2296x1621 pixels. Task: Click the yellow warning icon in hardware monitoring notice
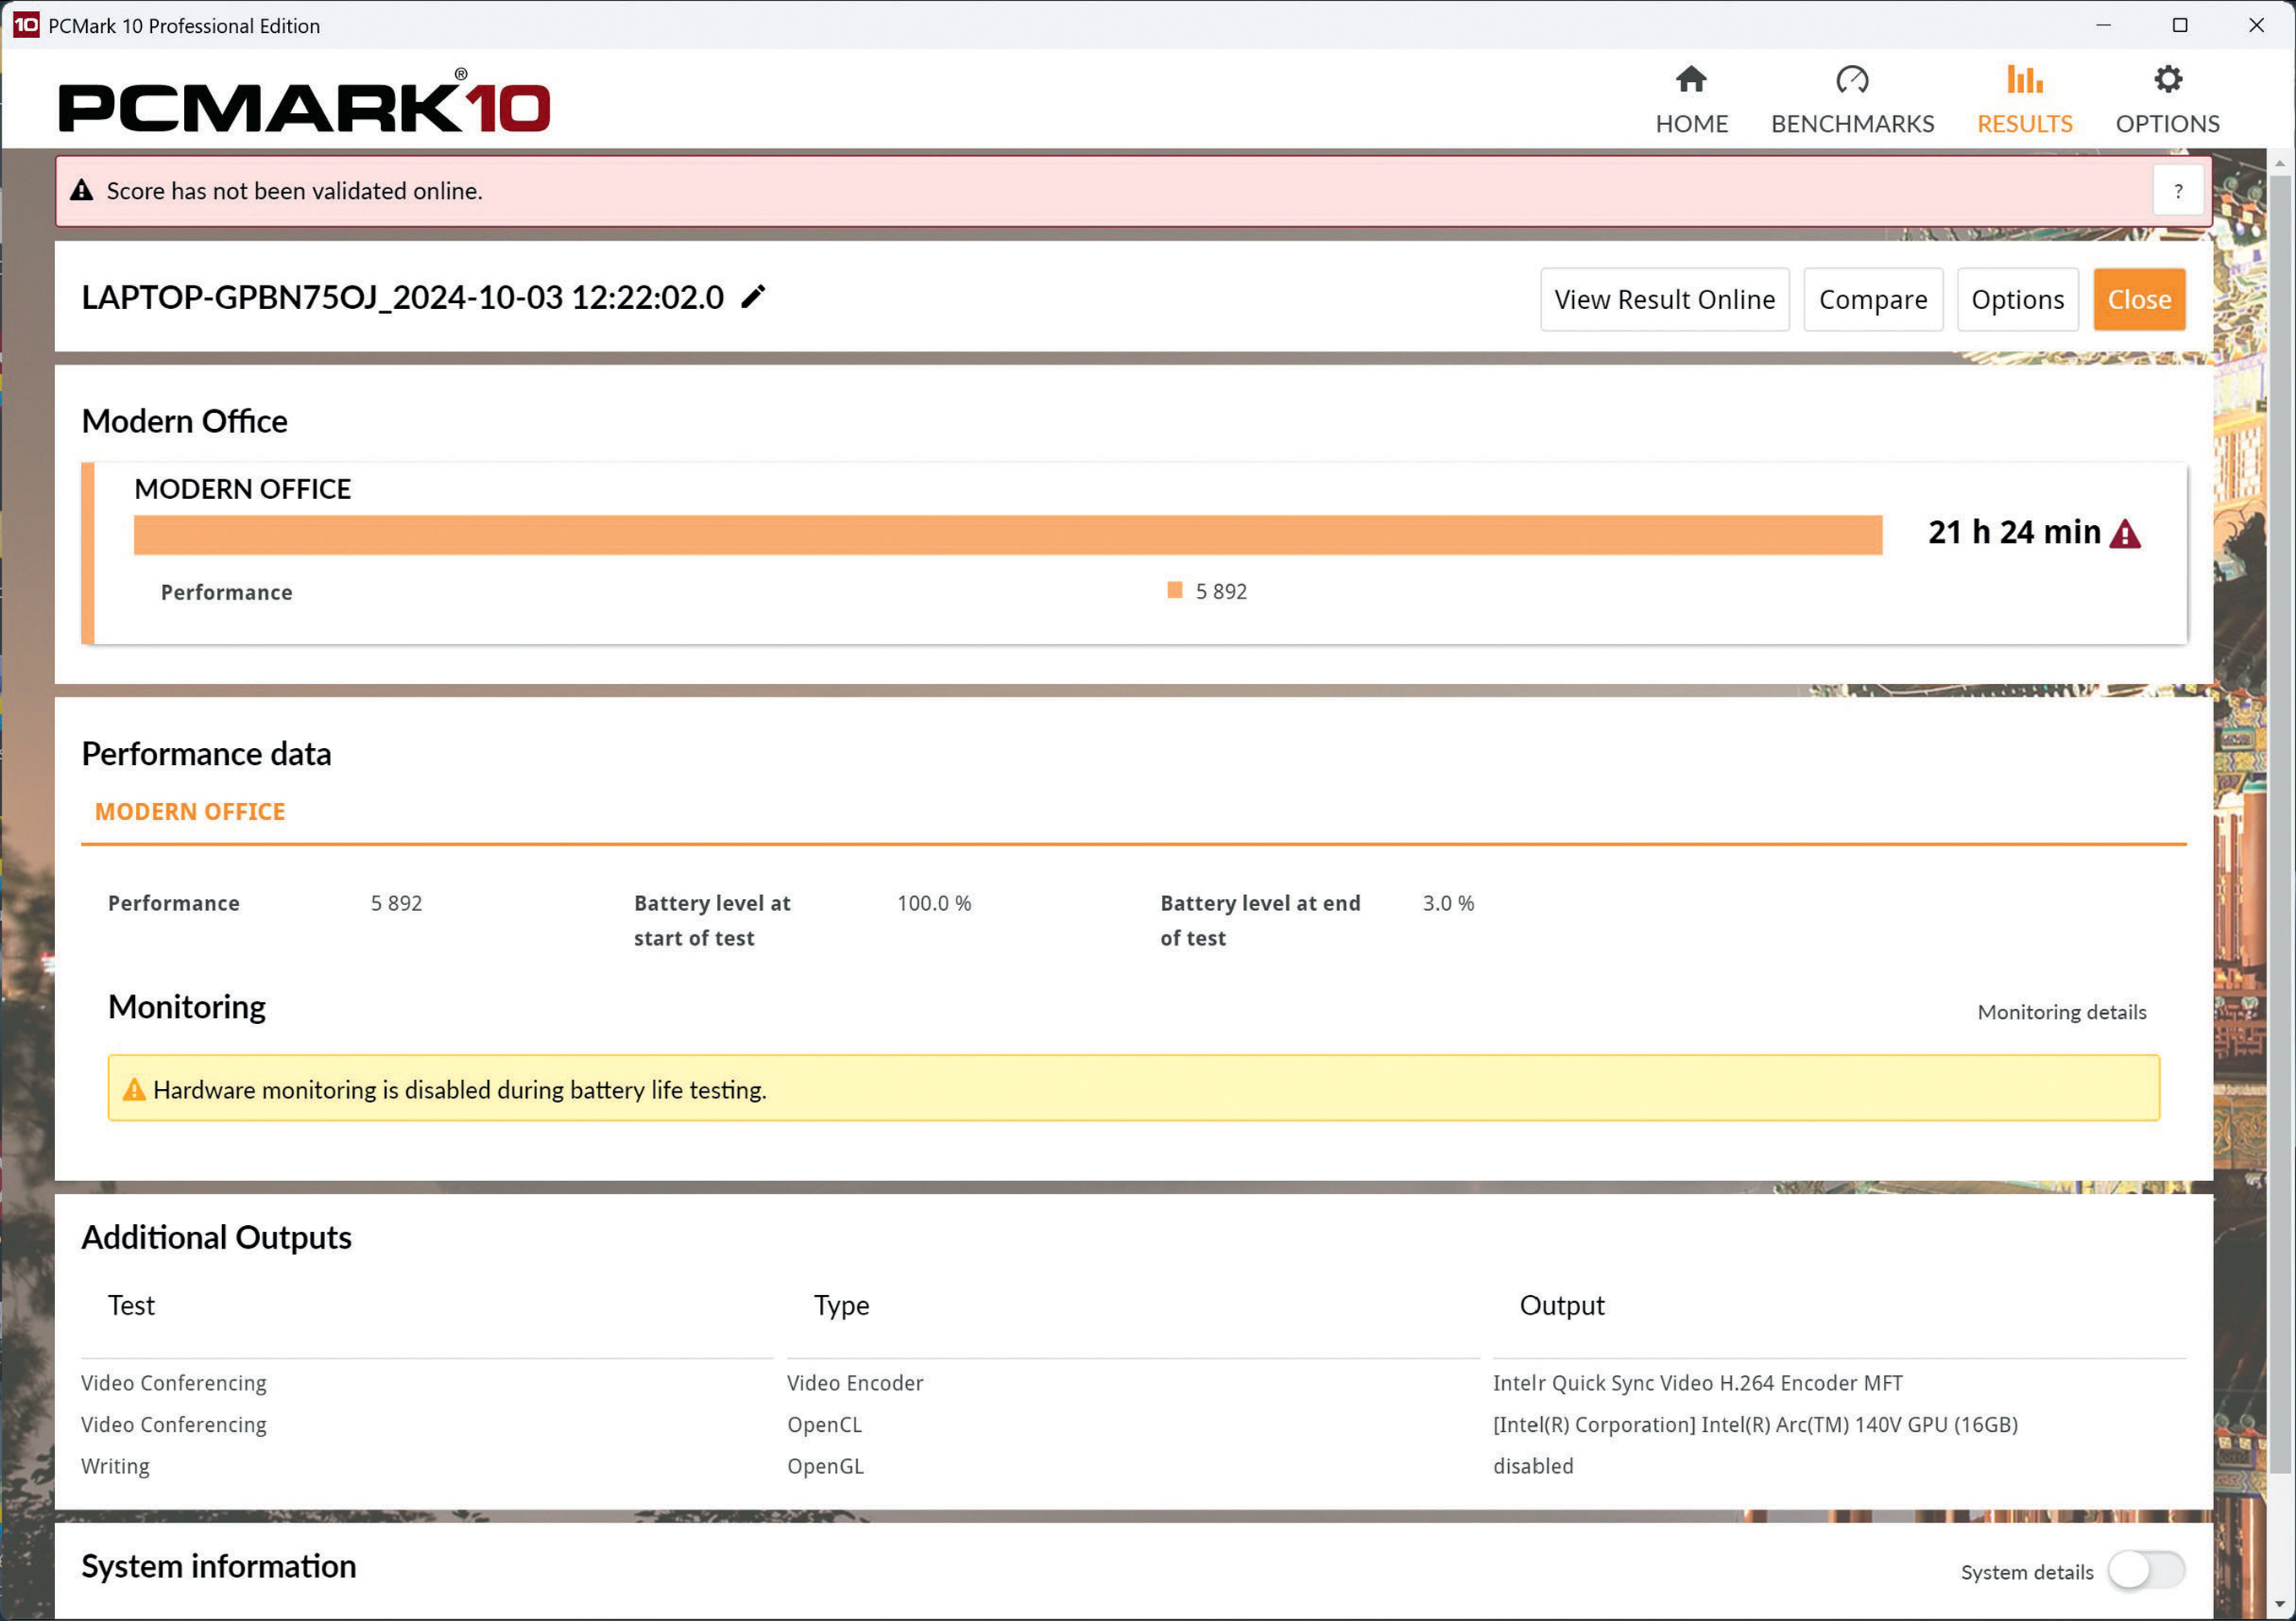(x=133, y=1089)
